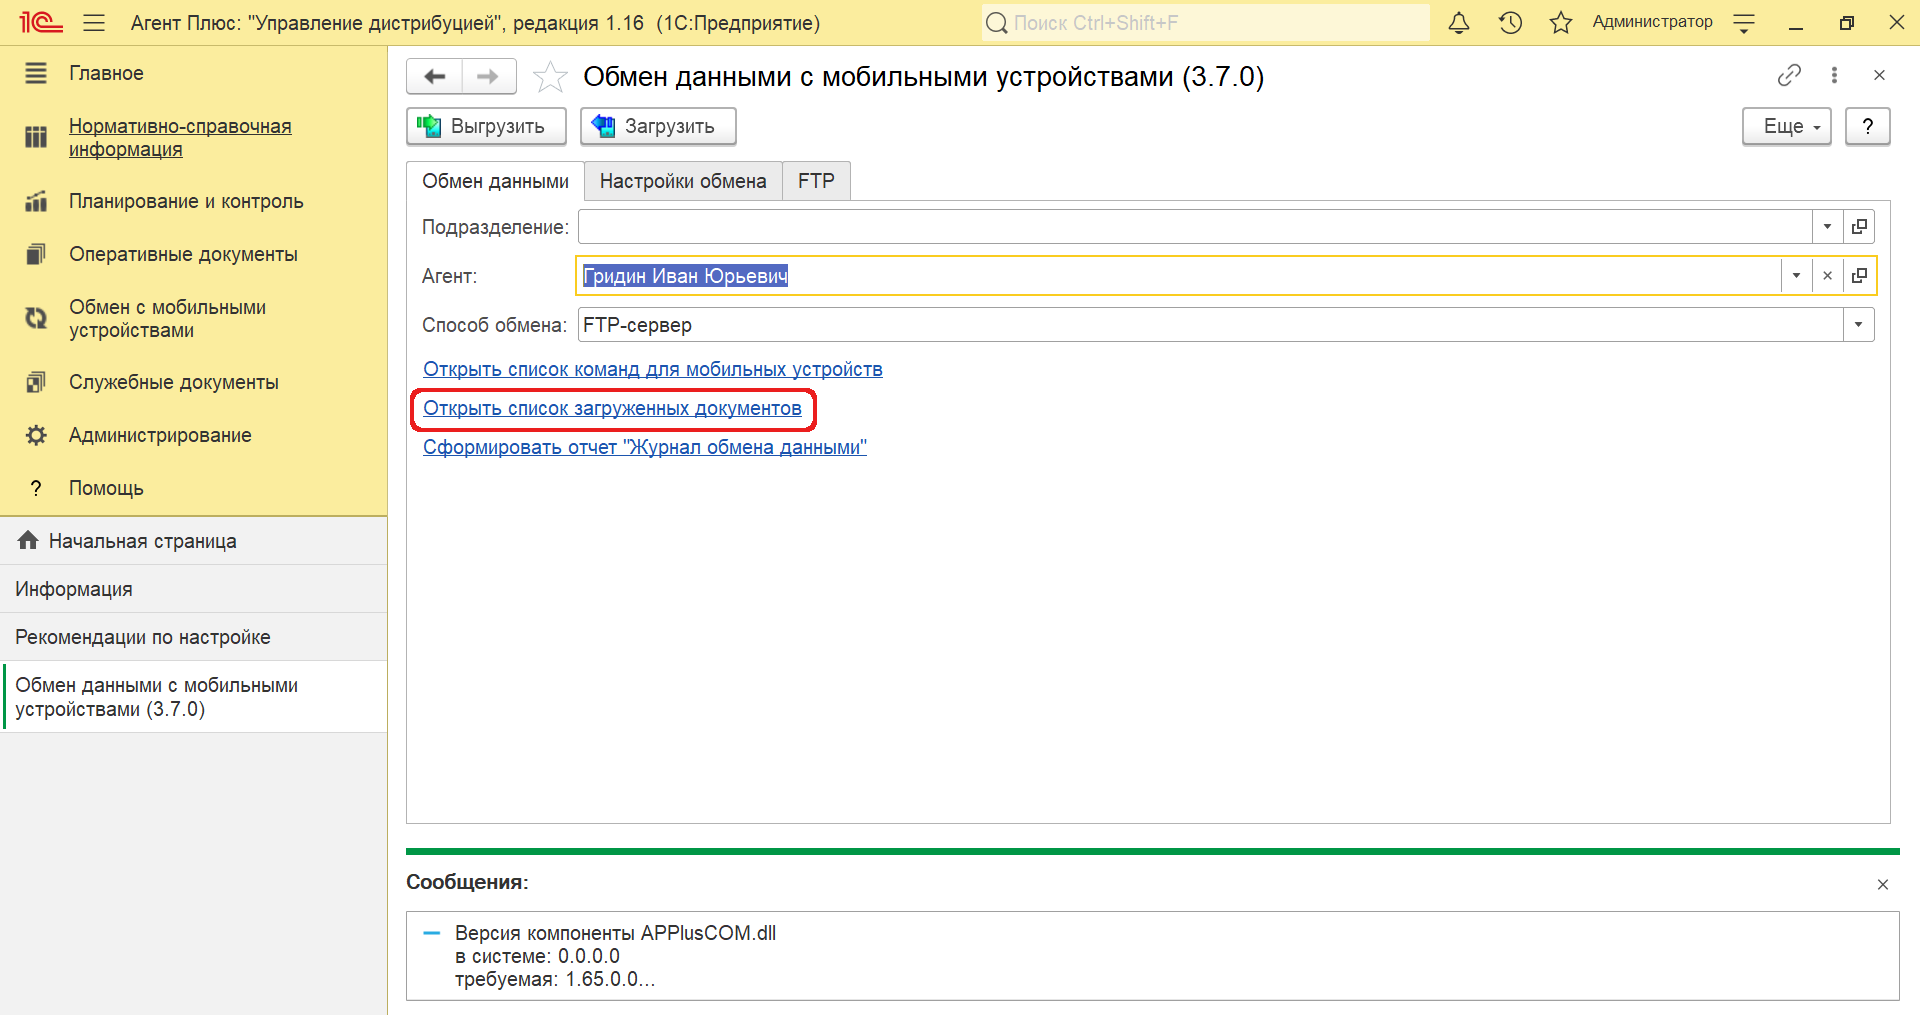This screenshot has width=1920, height=1015.
Task: Open the mobile device commands list link
Action: tap(652, 369)
